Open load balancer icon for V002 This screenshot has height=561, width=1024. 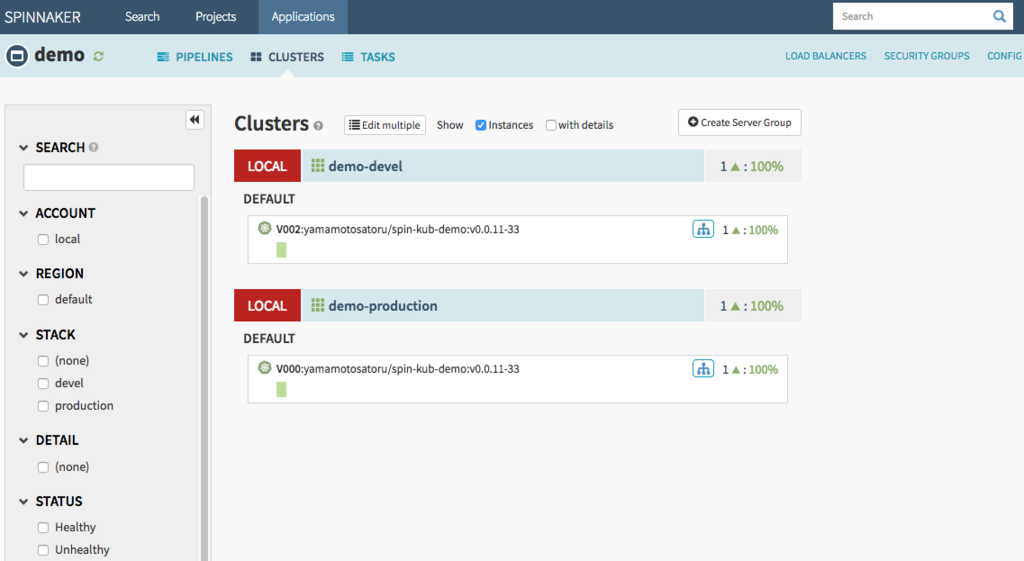point(703,229)
